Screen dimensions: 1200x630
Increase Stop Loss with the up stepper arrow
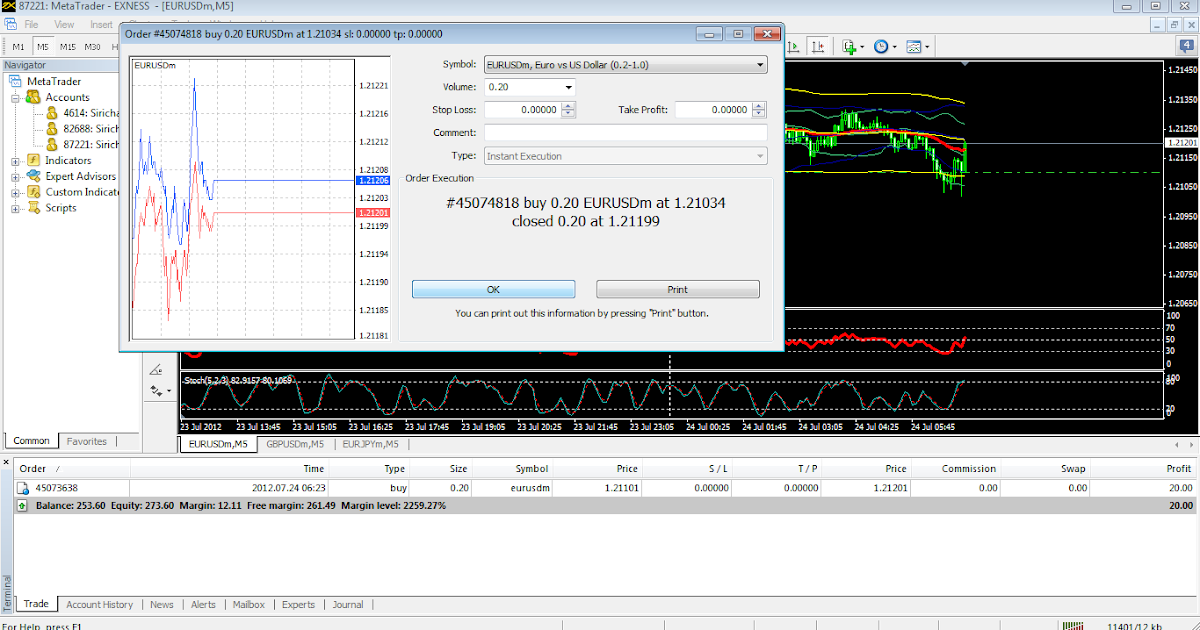[568, 106]
